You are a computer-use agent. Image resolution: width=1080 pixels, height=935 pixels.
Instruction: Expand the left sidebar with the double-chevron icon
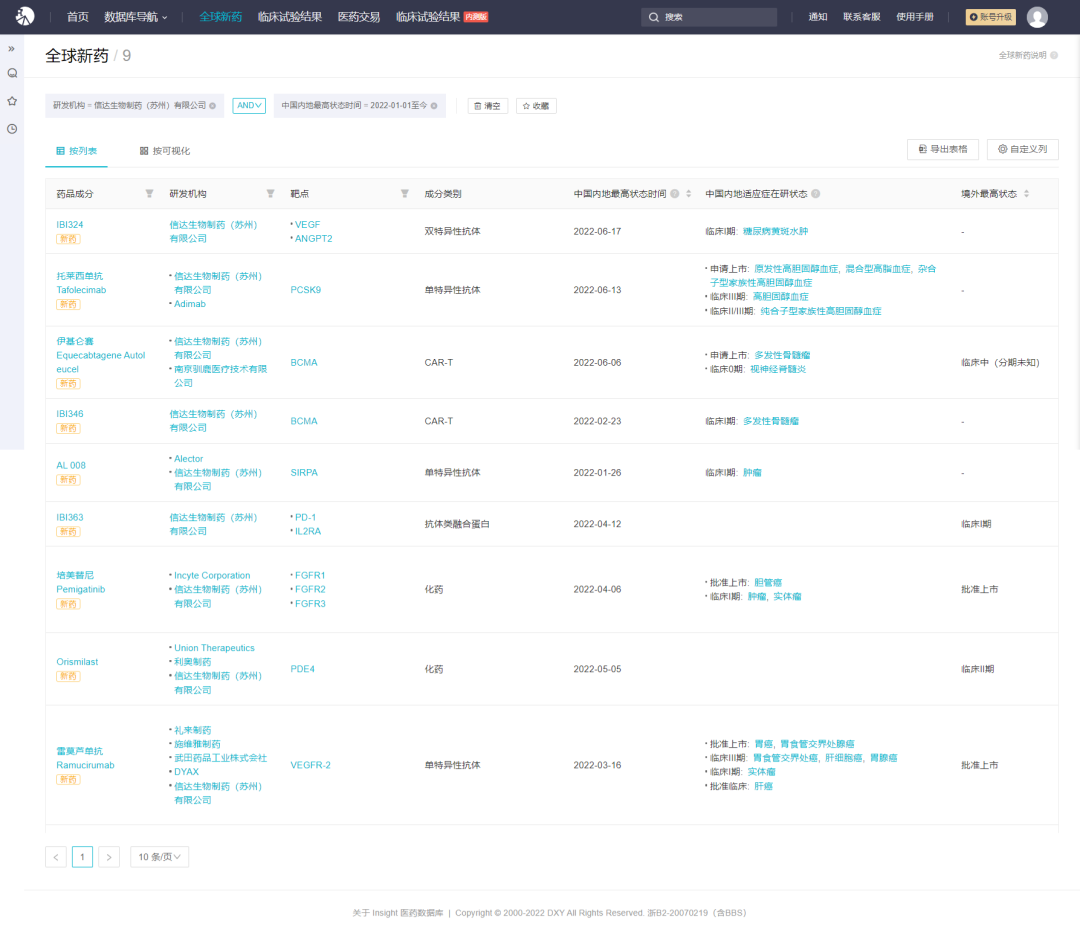12,49
